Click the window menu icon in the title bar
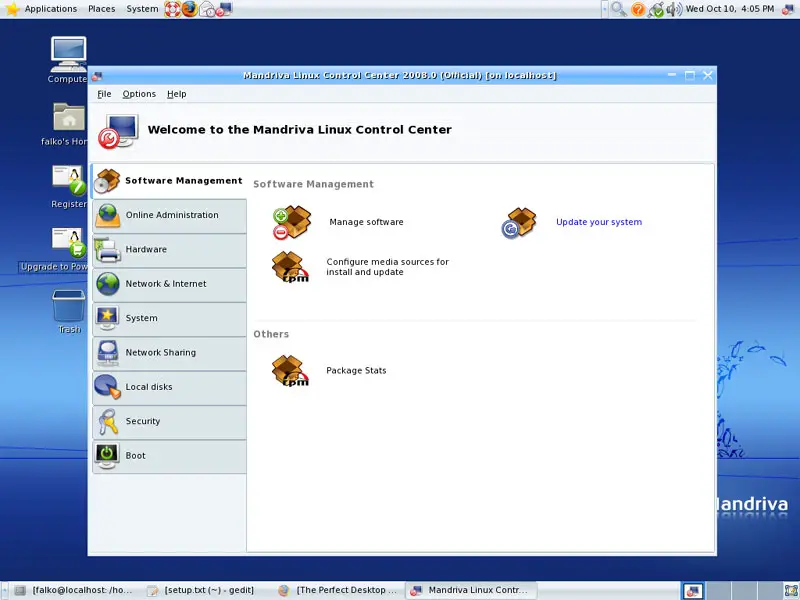This screenshot has height=600, width=800. tap(97, 76)
